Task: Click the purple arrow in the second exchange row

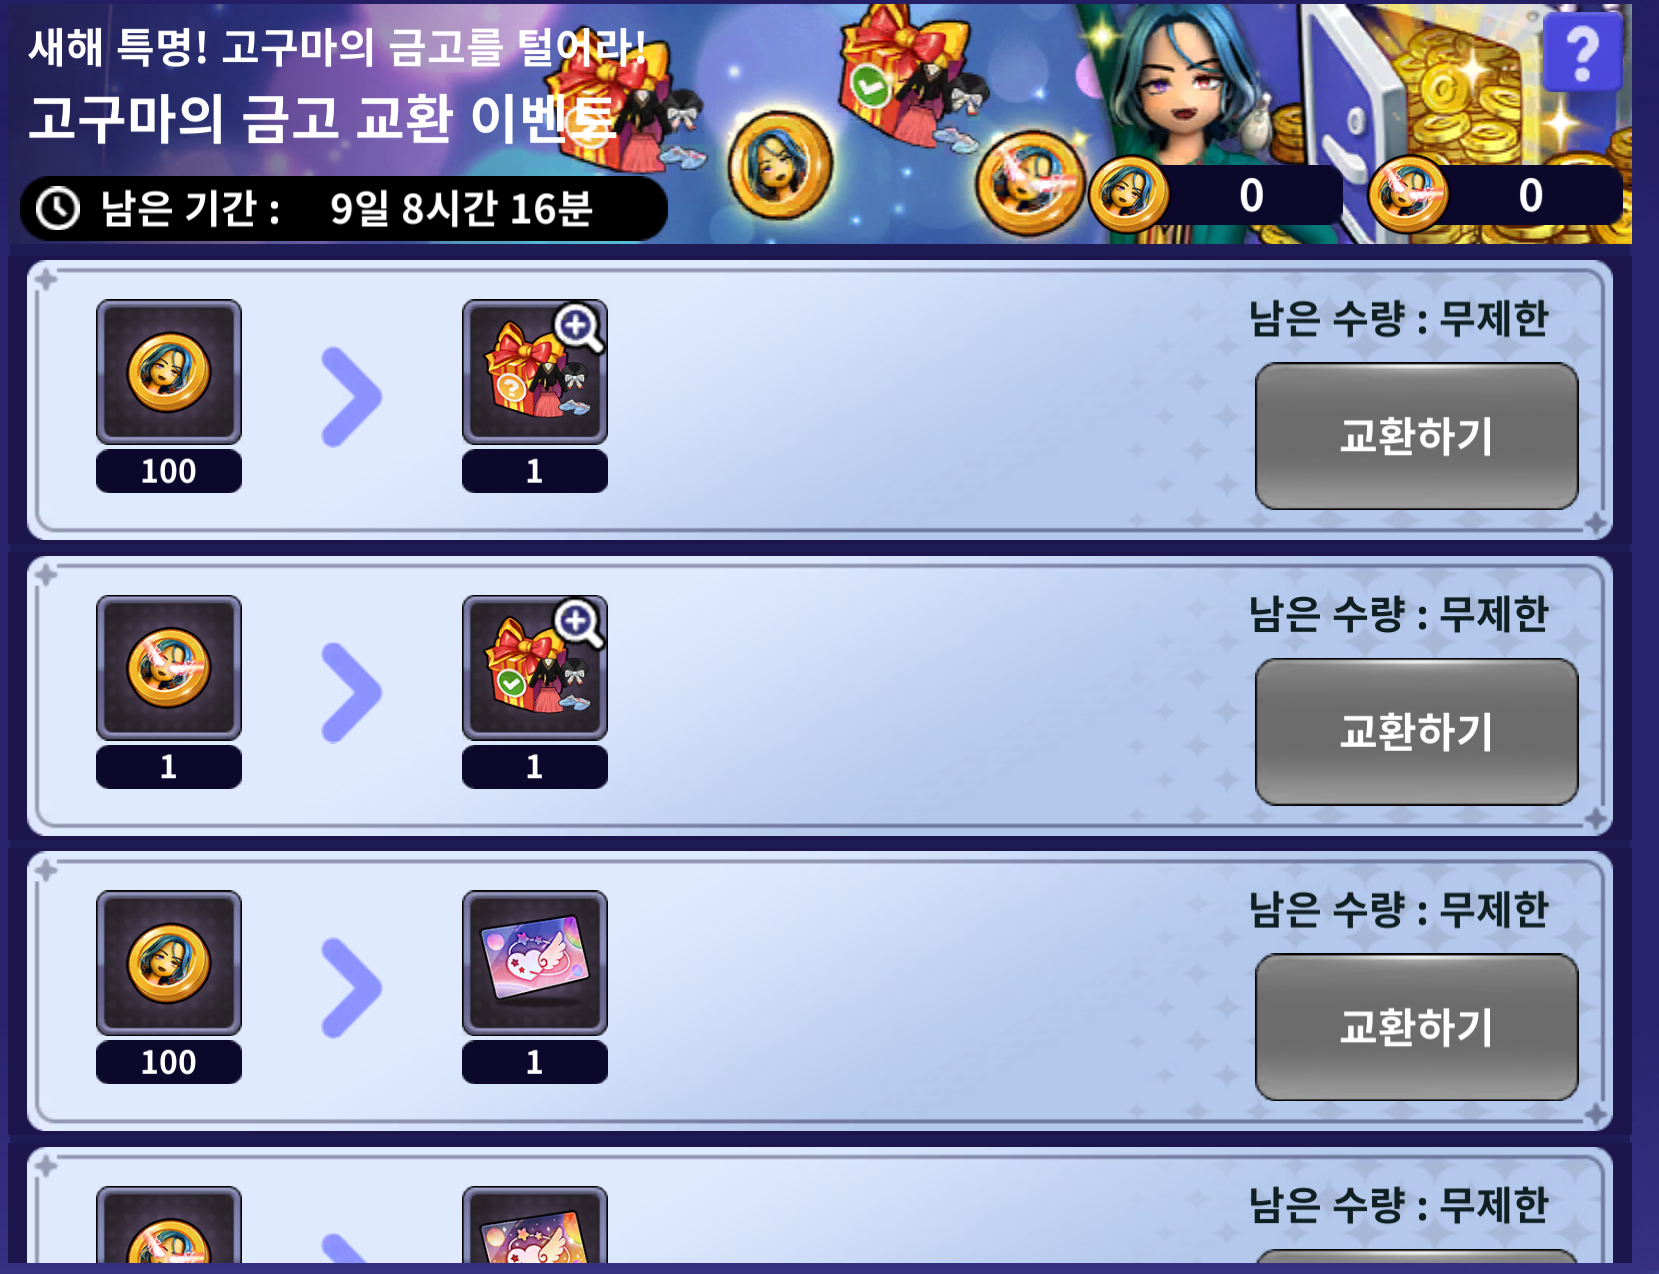Action: tap(351, 693)
